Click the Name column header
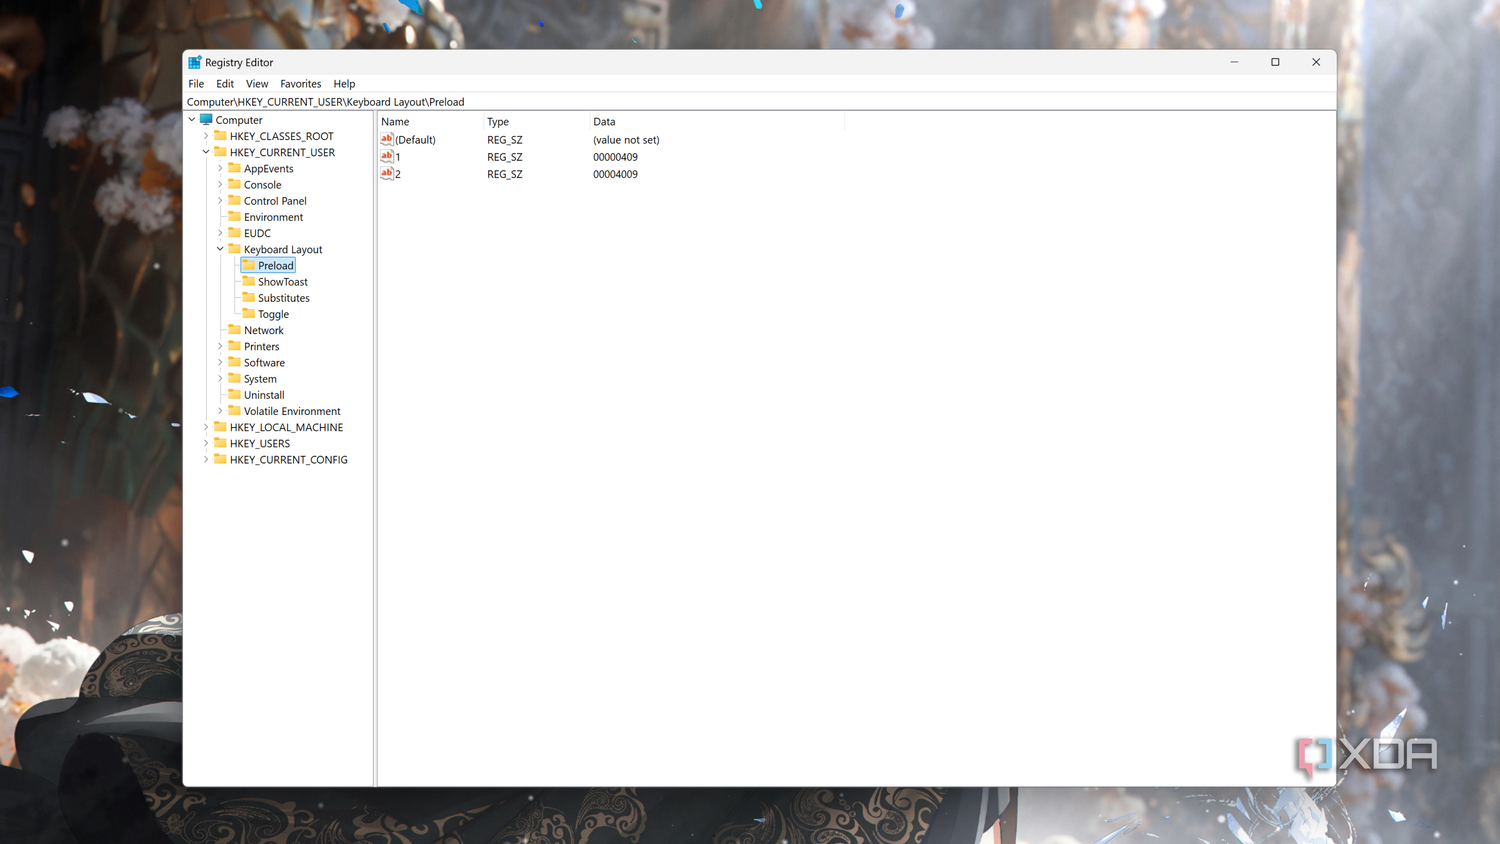This screenshot has height=844, width=1500. (x=430, y=121)
